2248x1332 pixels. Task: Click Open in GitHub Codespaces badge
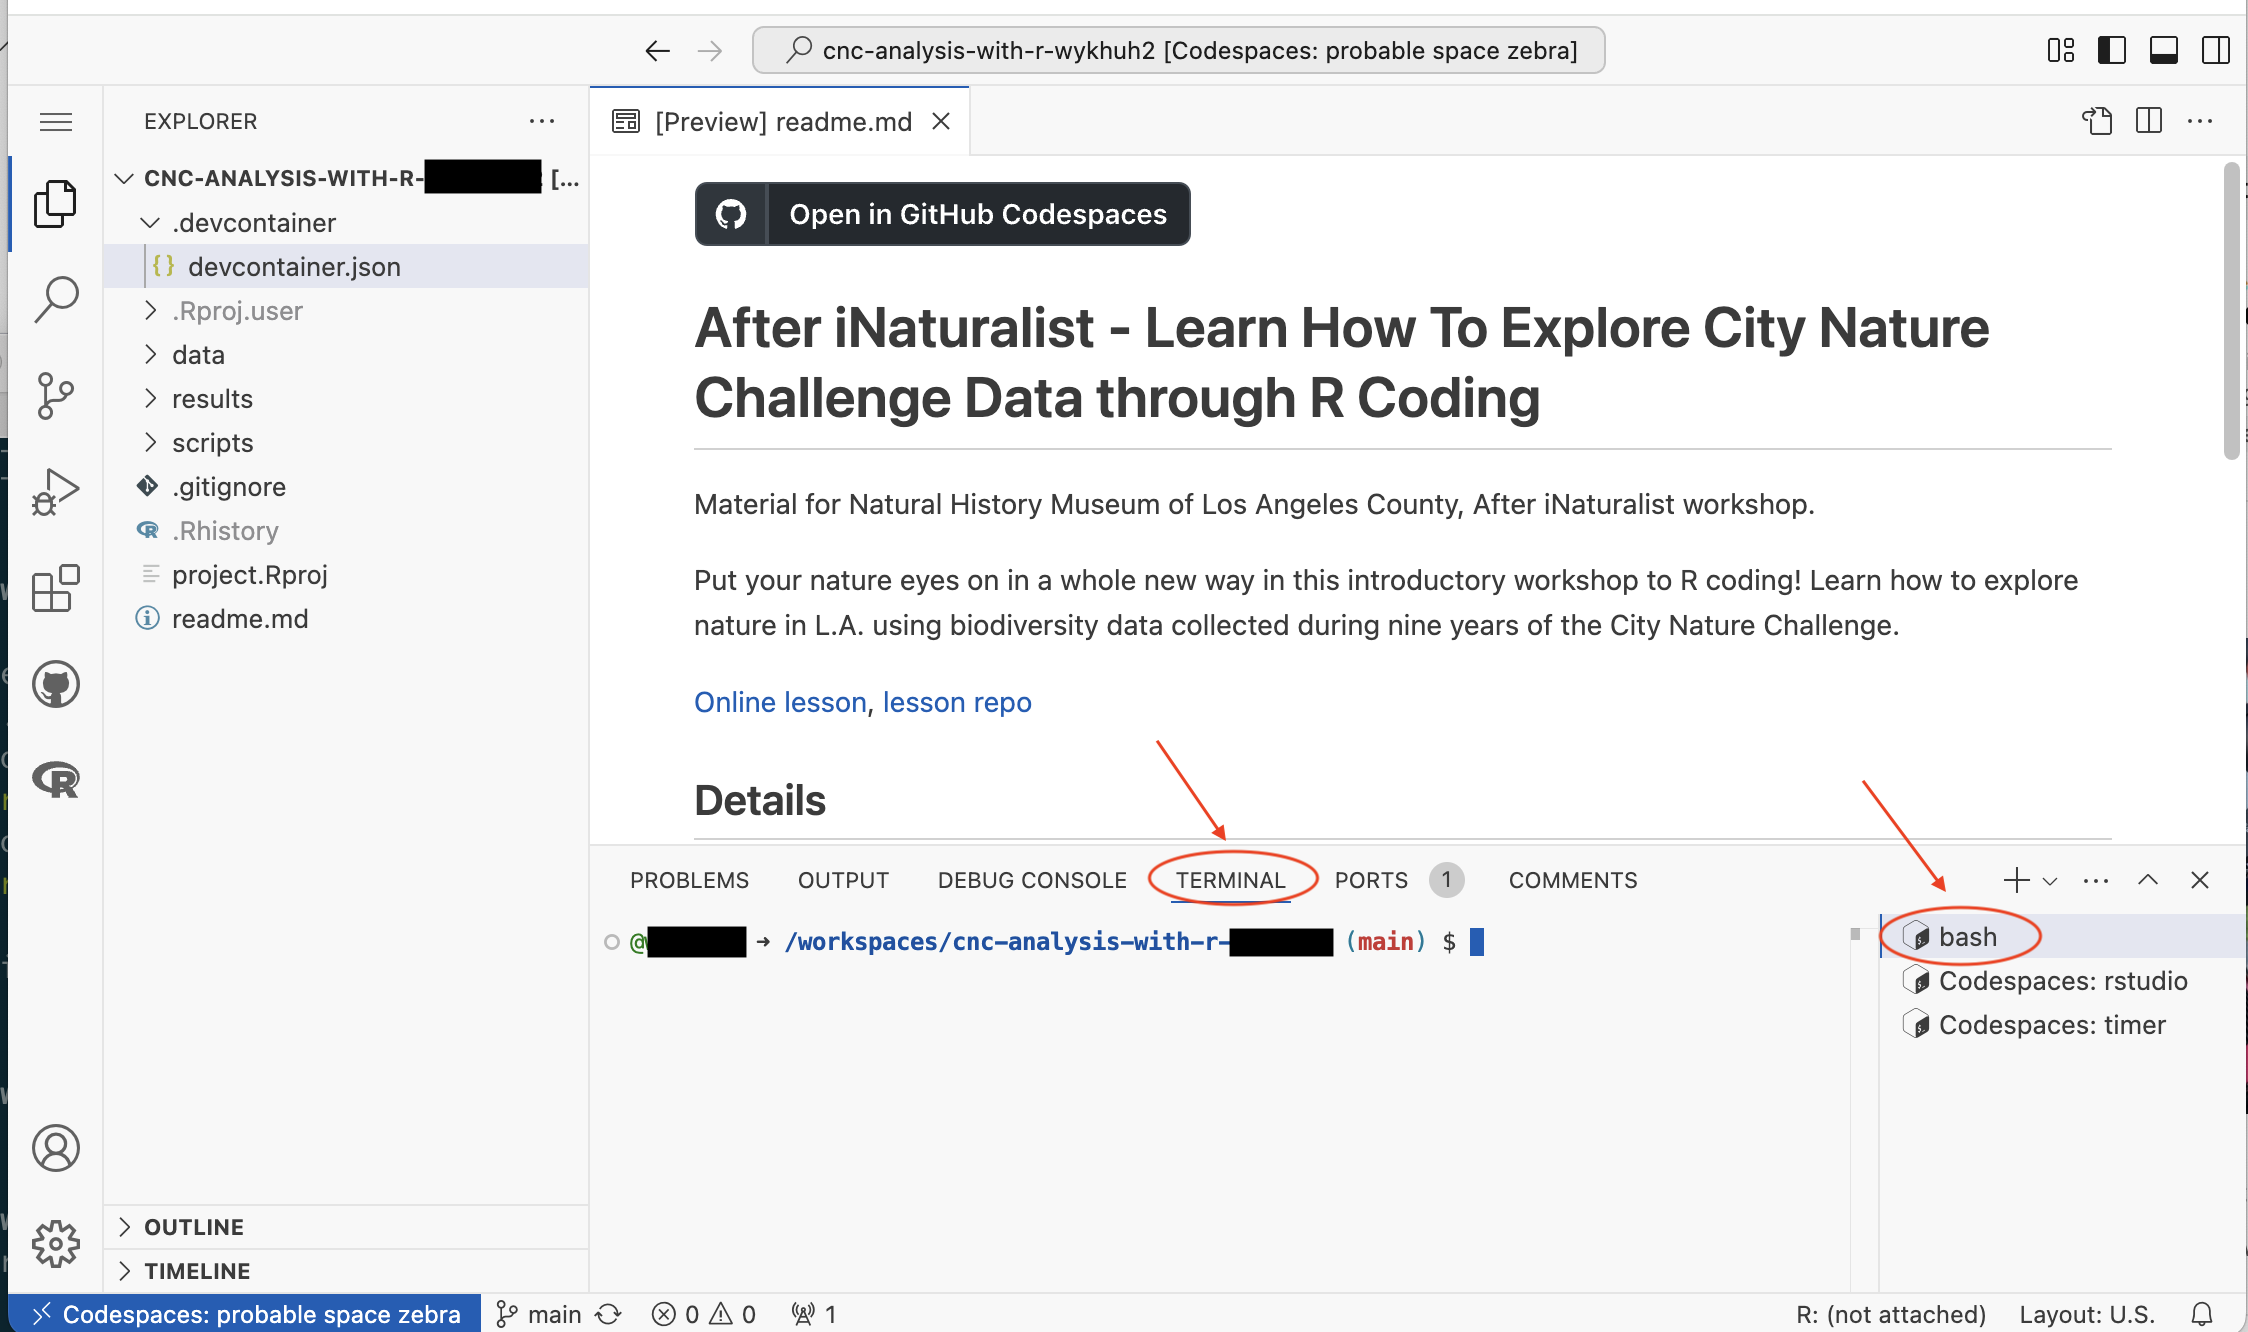(x=942, y=214)
